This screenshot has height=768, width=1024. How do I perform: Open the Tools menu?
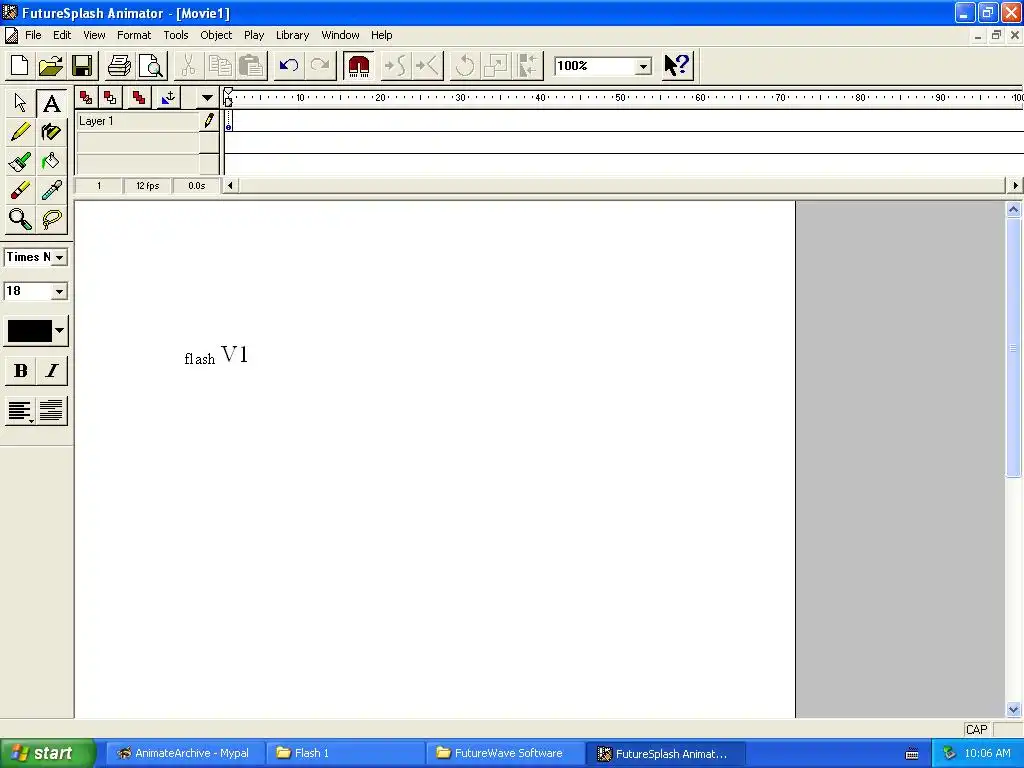tap(176, 35)
